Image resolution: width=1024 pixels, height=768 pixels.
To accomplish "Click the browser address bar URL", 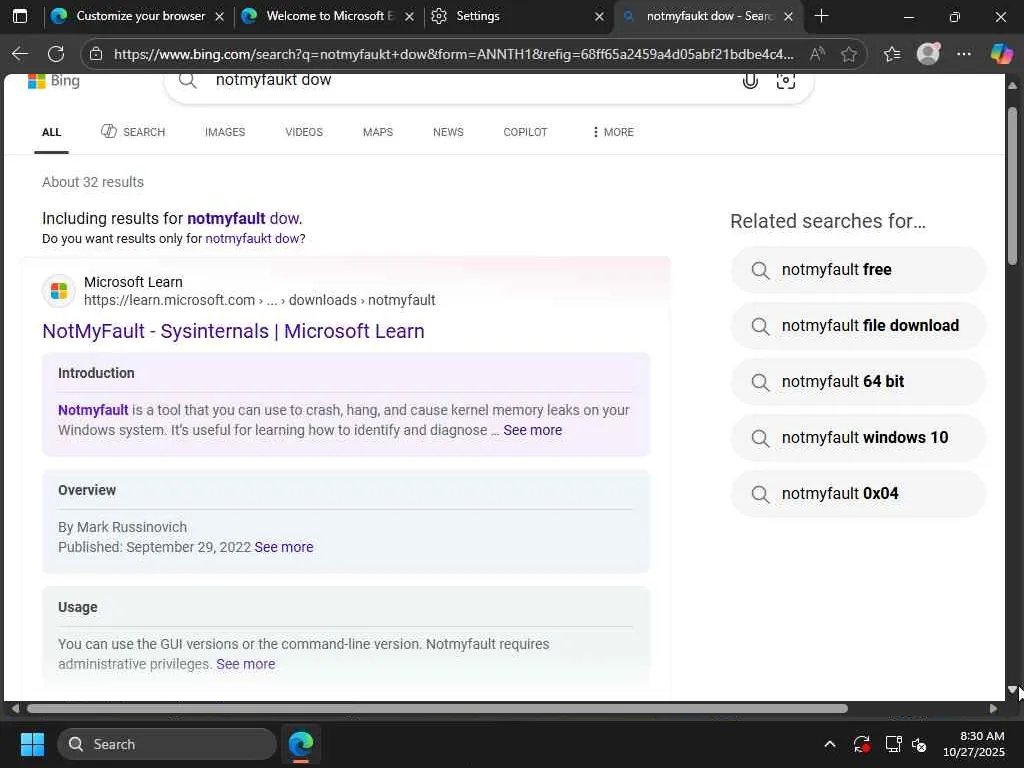I will pos(453,54).
